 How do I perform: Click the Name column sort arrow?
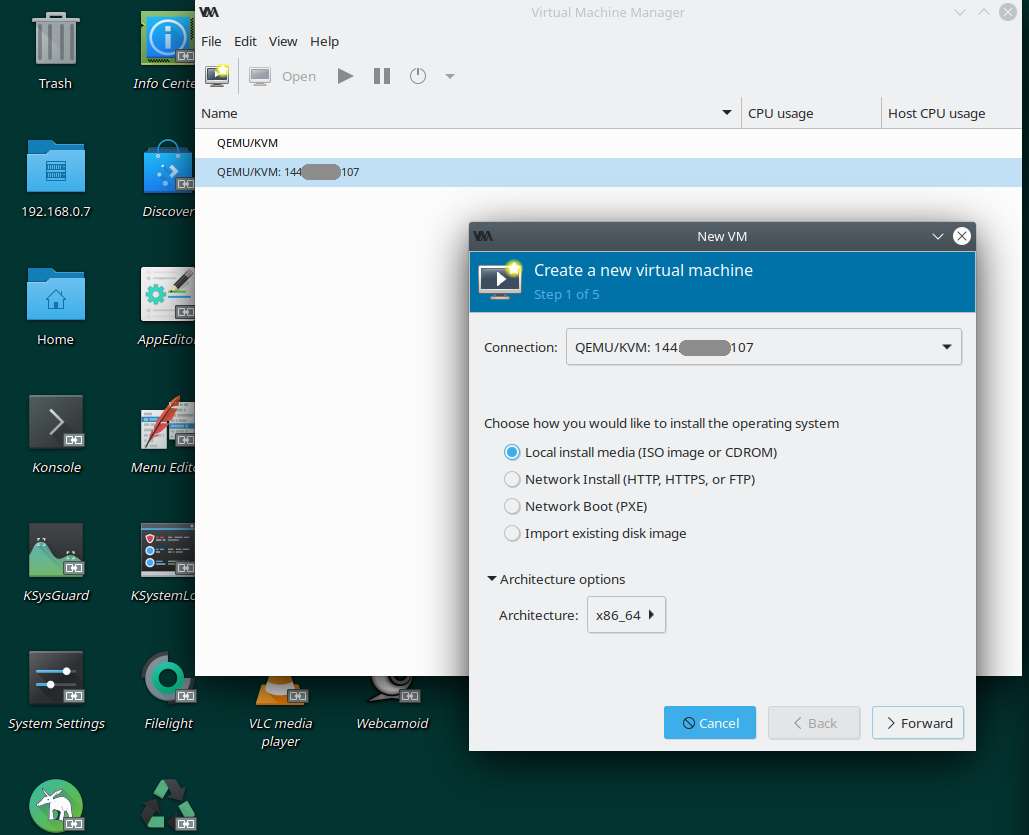726,113
